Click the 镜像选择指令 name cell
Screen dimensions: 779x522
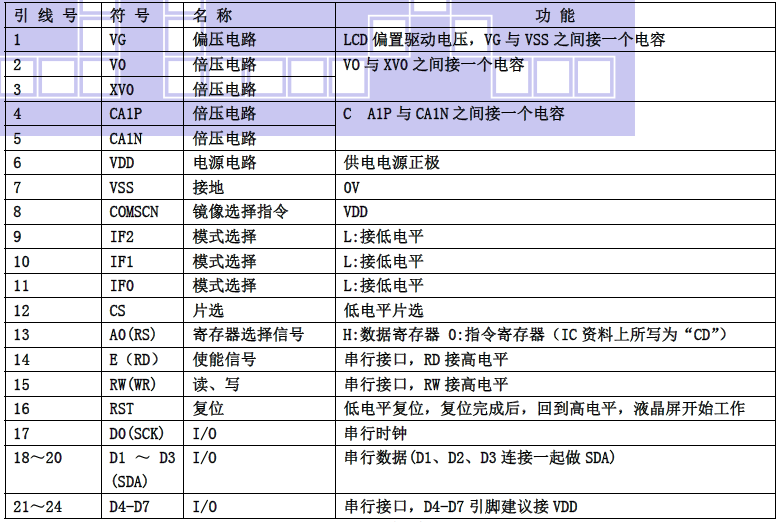(x=240, y=212)
